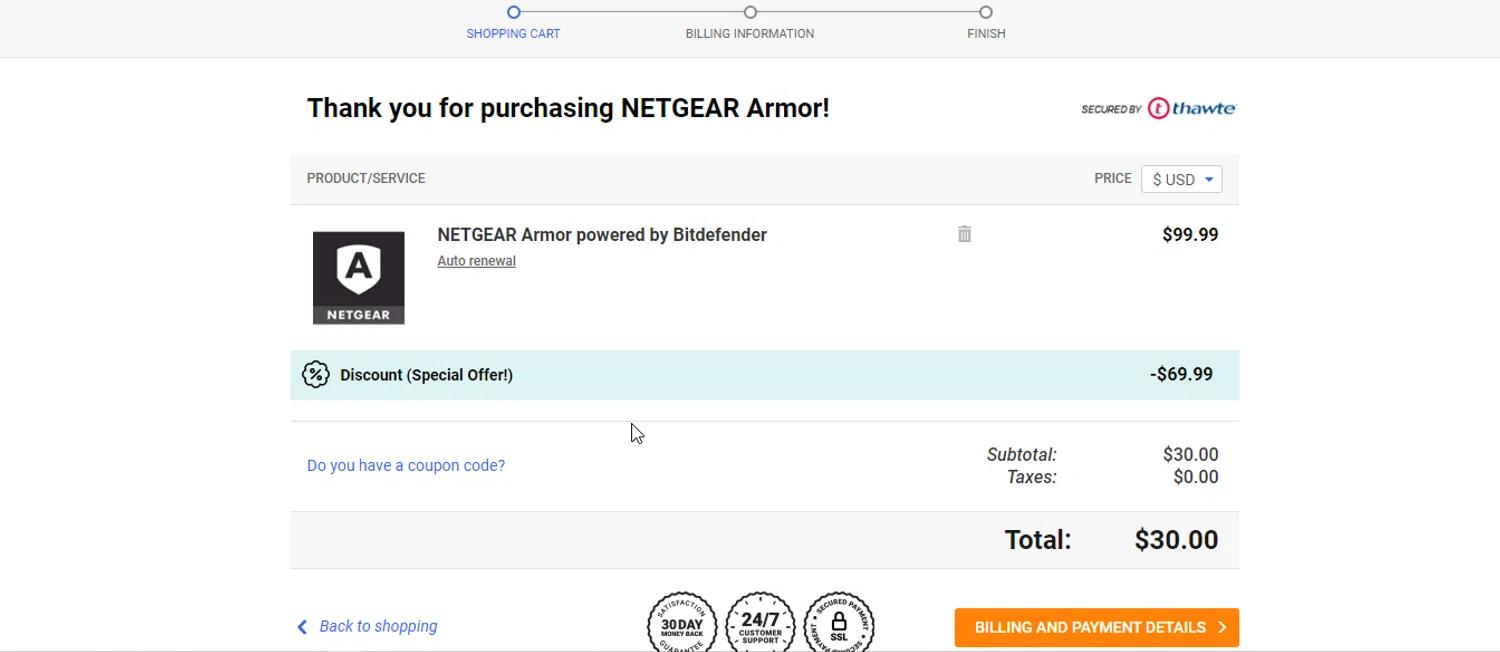Click the 30 Day Money Back badge

click(682, 624)
